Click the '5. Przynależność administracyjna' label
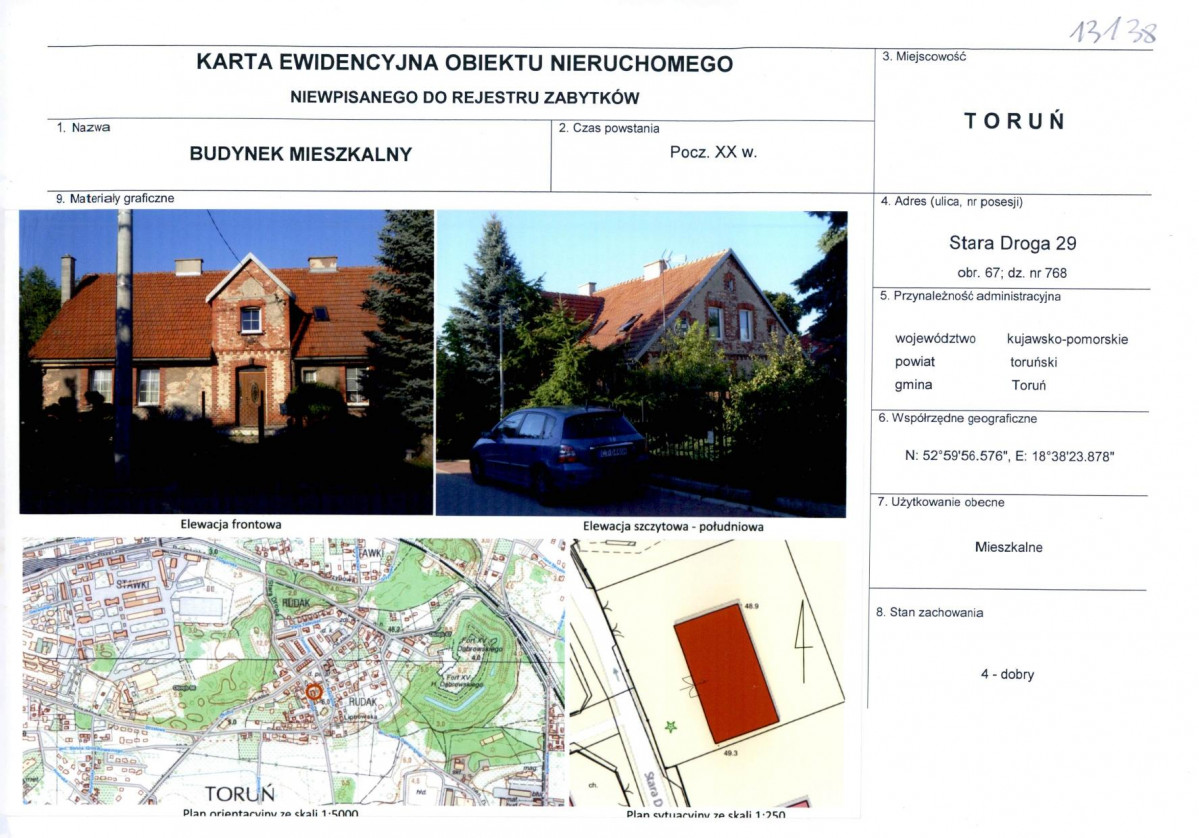 pyautogui.click(x=970, y=297)
